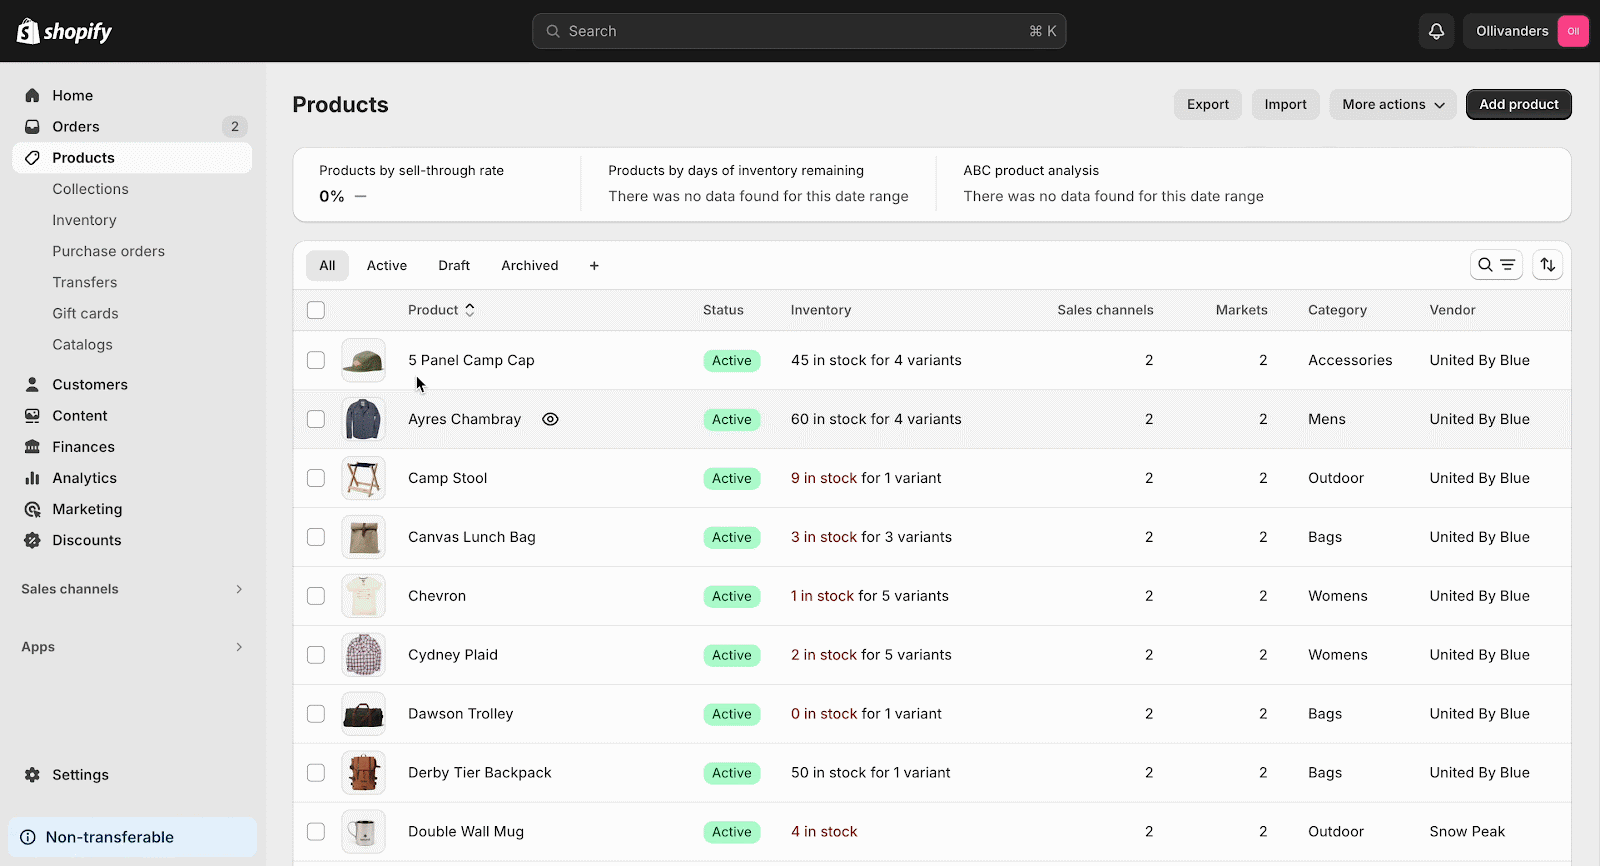1600x866 pixels.
Task: Preview Ayres Chambray with eye icon
Action: pos(550,419)
